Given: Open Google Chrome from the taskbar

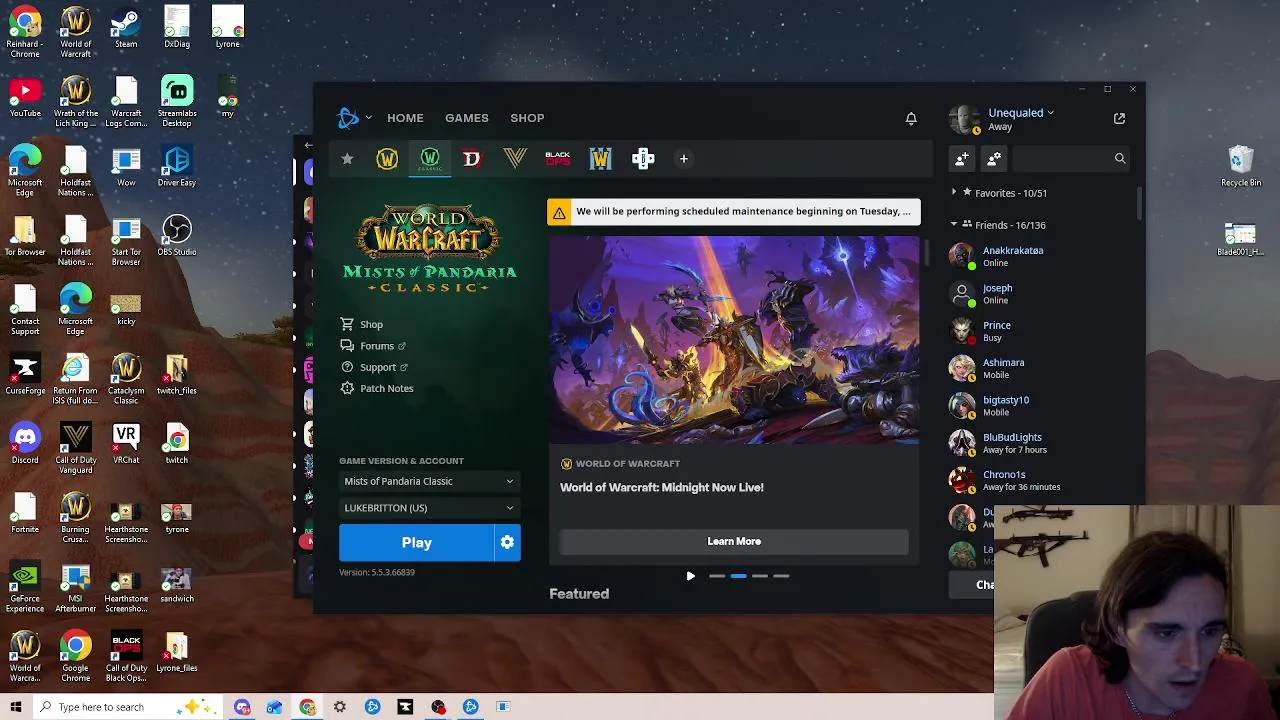Looking at the screenshot, I should pos(307,707).
